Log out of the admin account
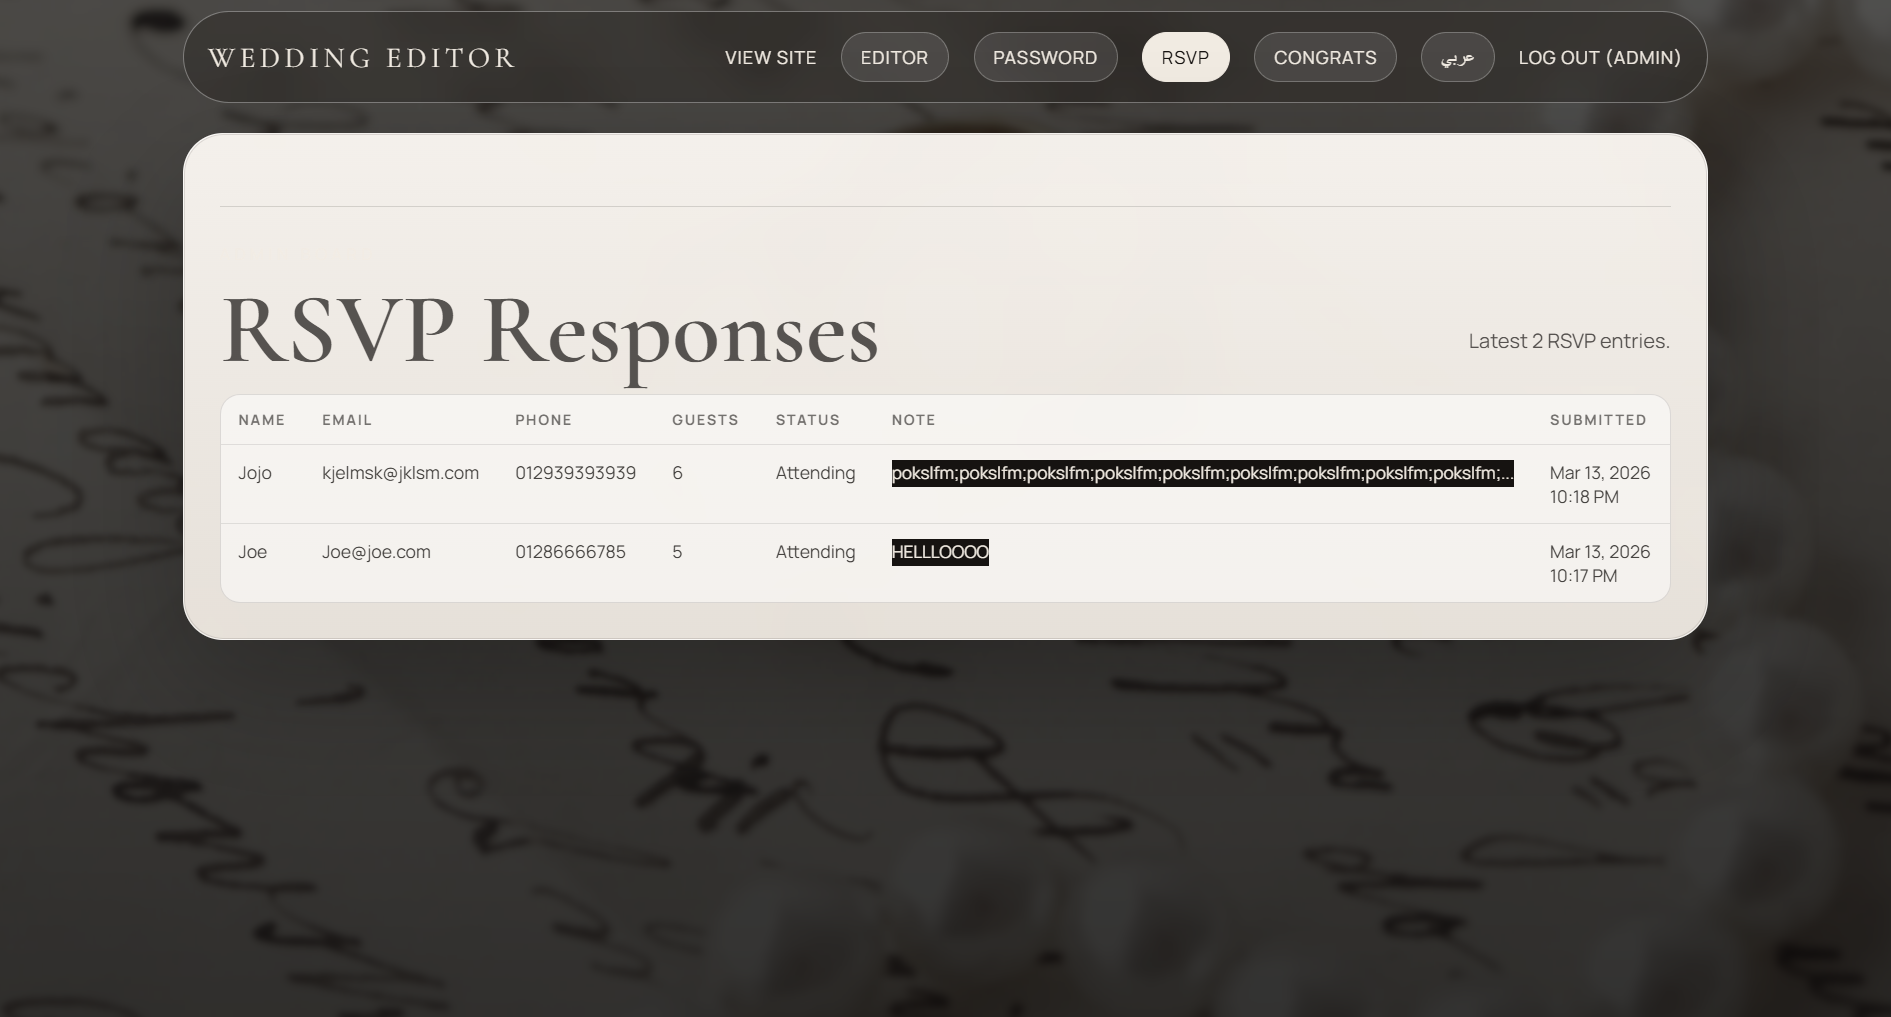 [x=1599, y=58]
